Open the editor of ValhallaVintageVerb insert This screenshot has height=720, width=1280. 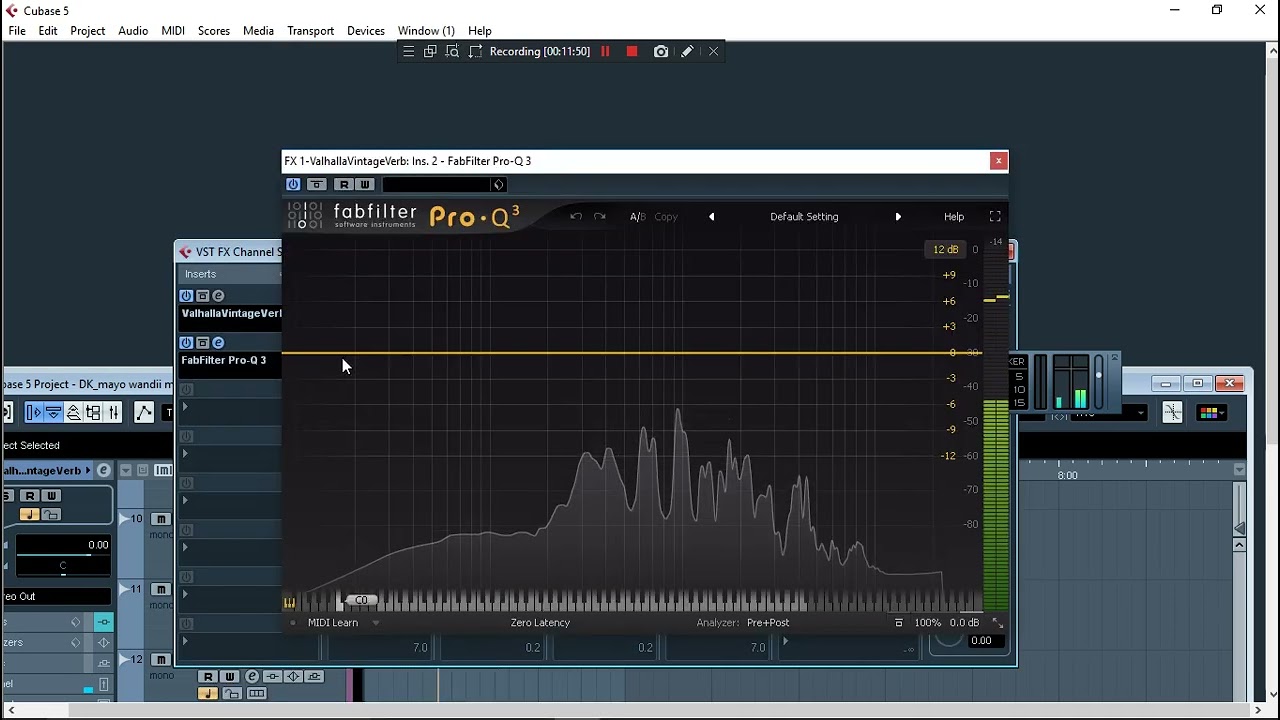coord(218,296)
